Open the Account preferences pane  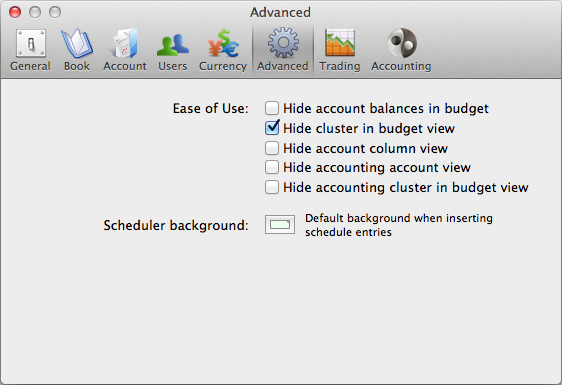(x=125, y=50)
